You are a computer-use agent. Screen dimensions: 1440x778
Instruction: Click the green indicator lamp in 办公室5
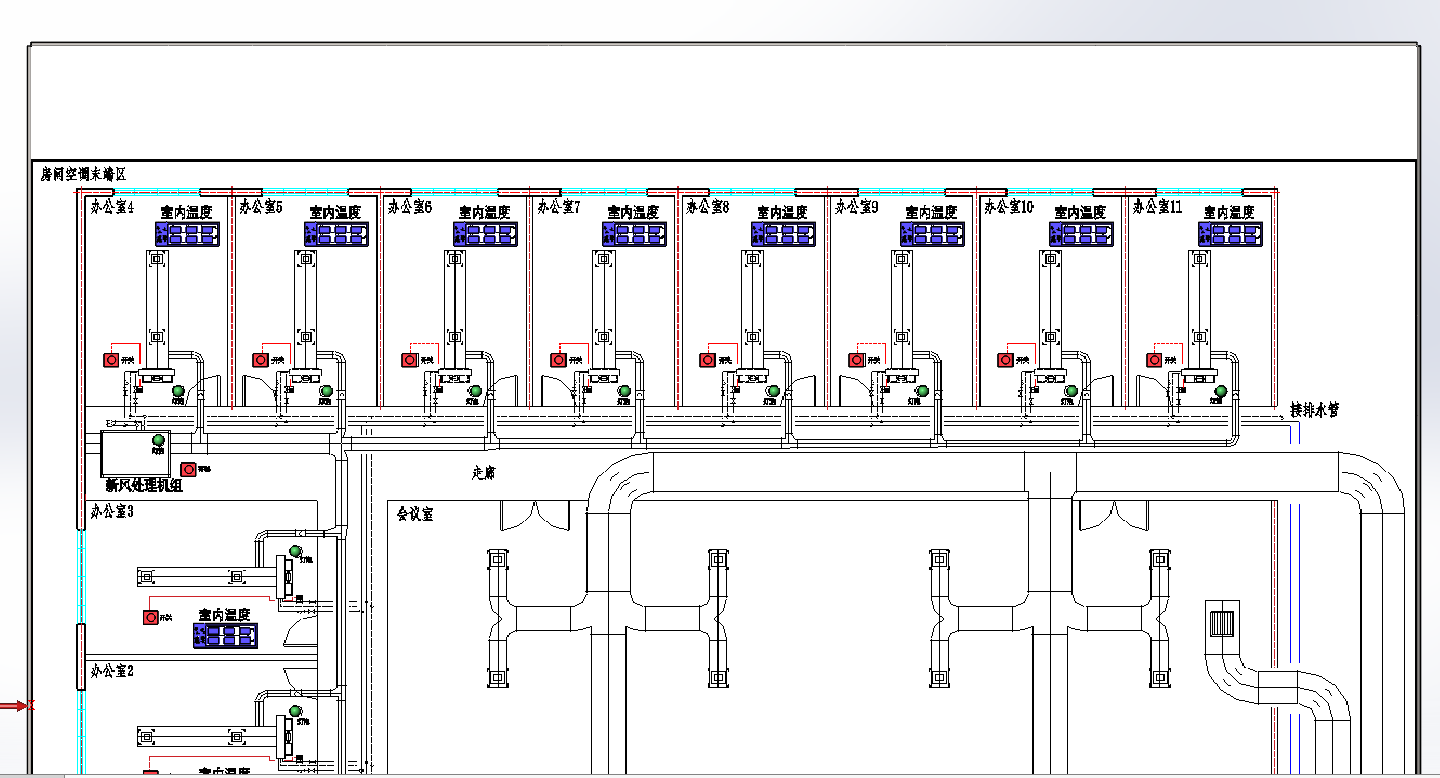(326, 391)
